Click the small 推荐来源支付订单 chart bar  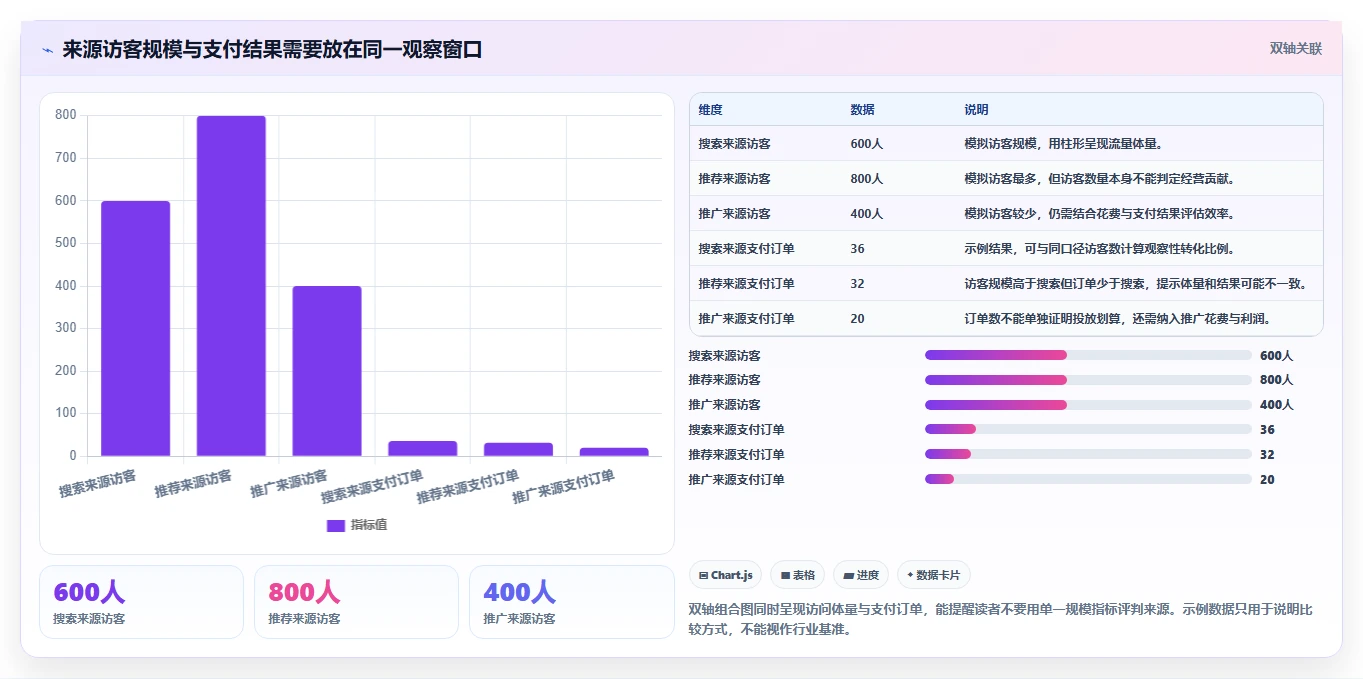pos(518,449)
